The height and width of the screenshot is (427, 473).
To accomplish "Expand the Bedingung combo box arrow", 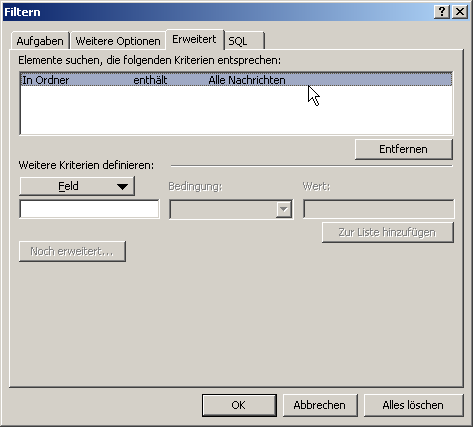I will pos(284,209).
